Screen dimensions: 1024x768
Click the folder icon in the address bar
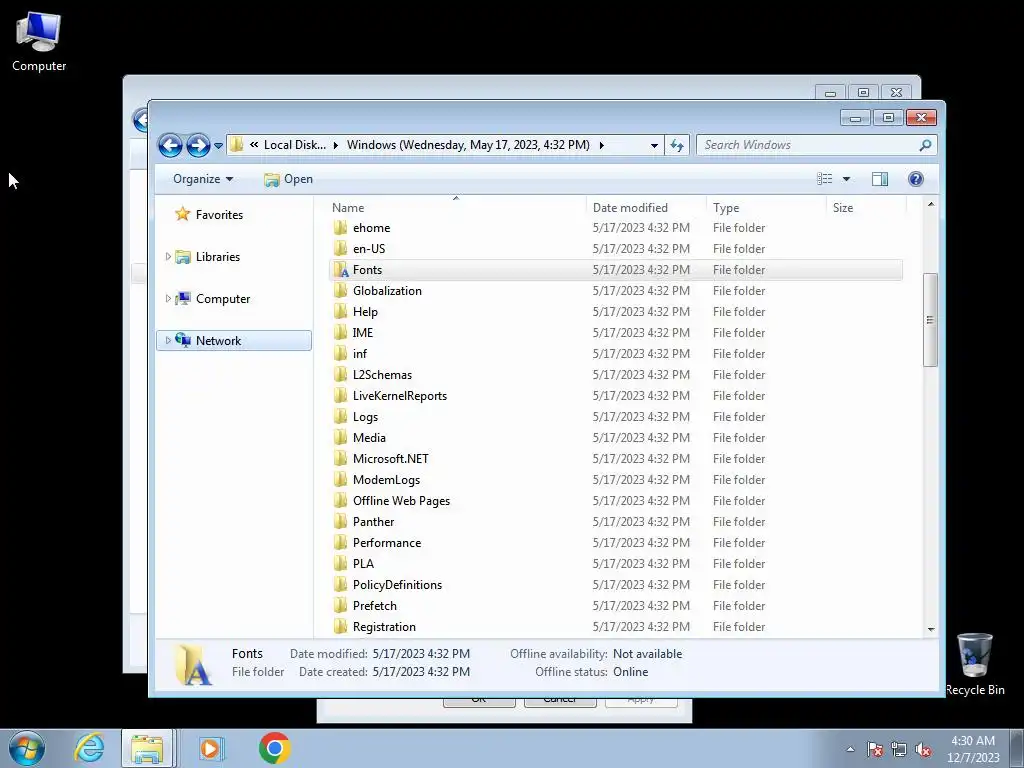tap(237, 145)
